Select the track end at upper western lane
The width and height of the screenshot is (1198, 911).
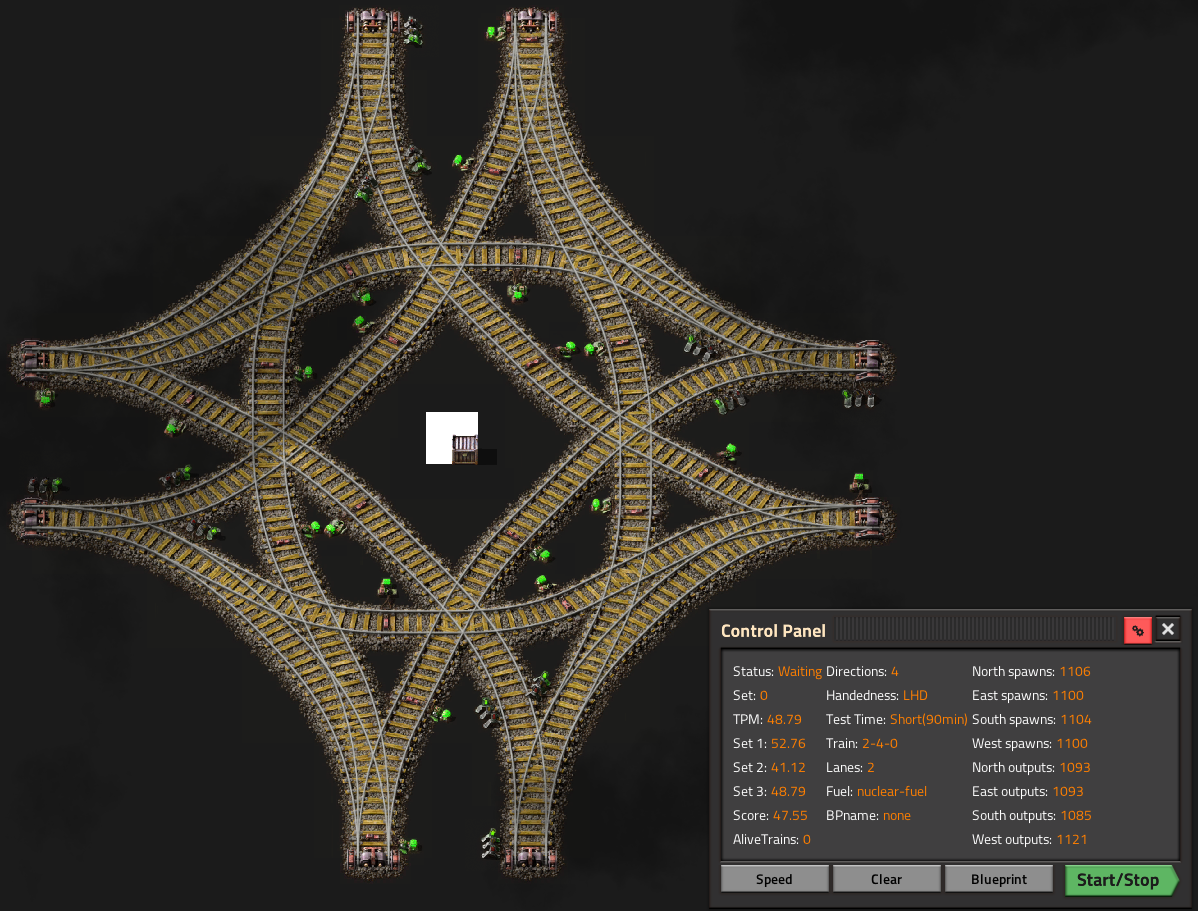tap(32, 358)
